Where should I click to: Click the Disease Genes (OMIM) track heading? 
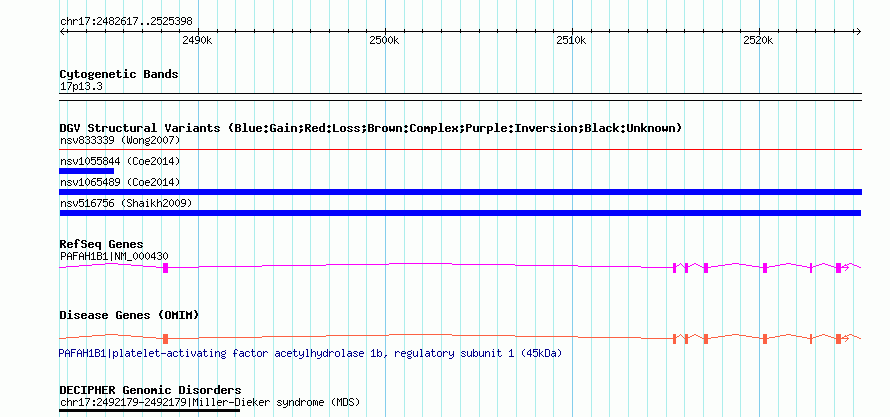click(129, 315)
